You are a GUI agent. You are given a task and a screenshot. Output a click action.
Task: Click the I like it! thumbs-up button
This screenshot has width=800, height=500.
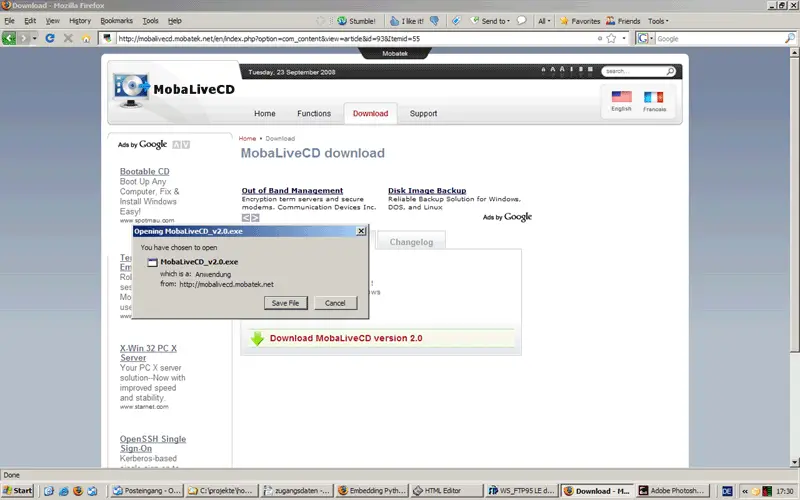tap(407, 21)
